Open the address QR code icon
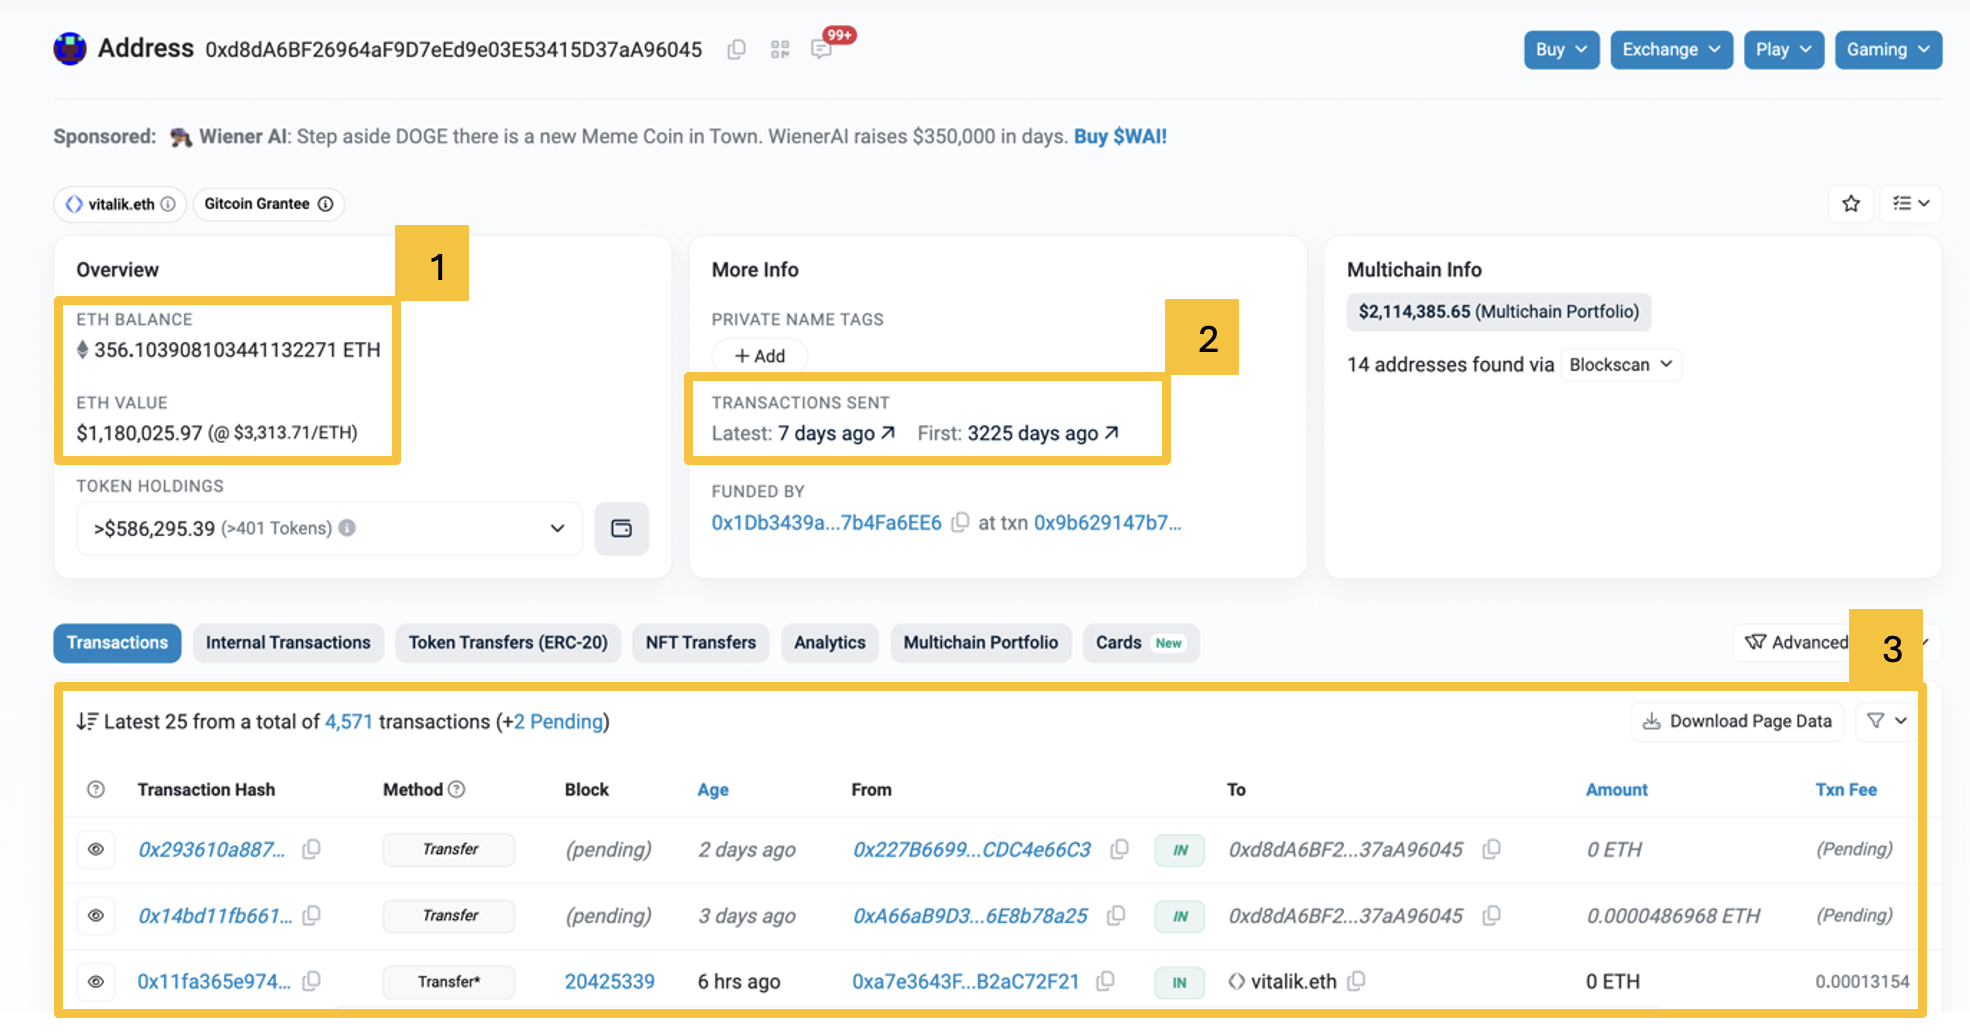 tap(780, 50)
